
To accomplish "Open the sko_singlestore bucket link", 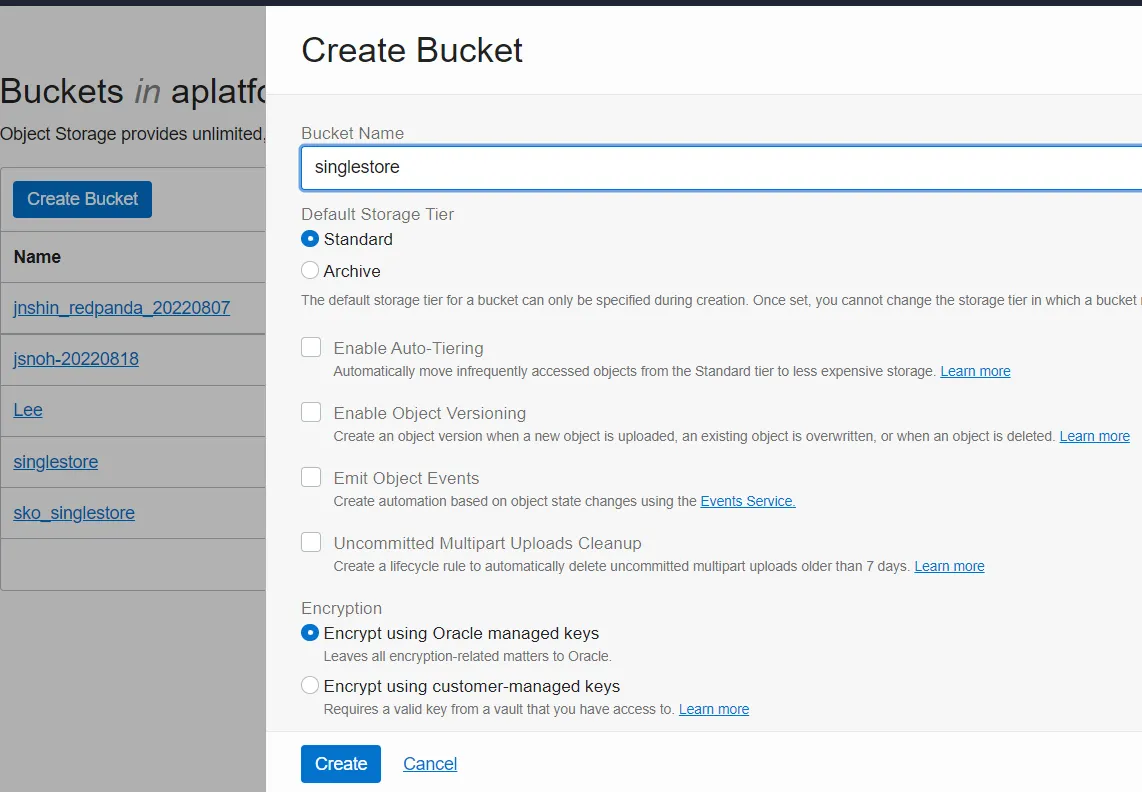I will coord(74,513).
